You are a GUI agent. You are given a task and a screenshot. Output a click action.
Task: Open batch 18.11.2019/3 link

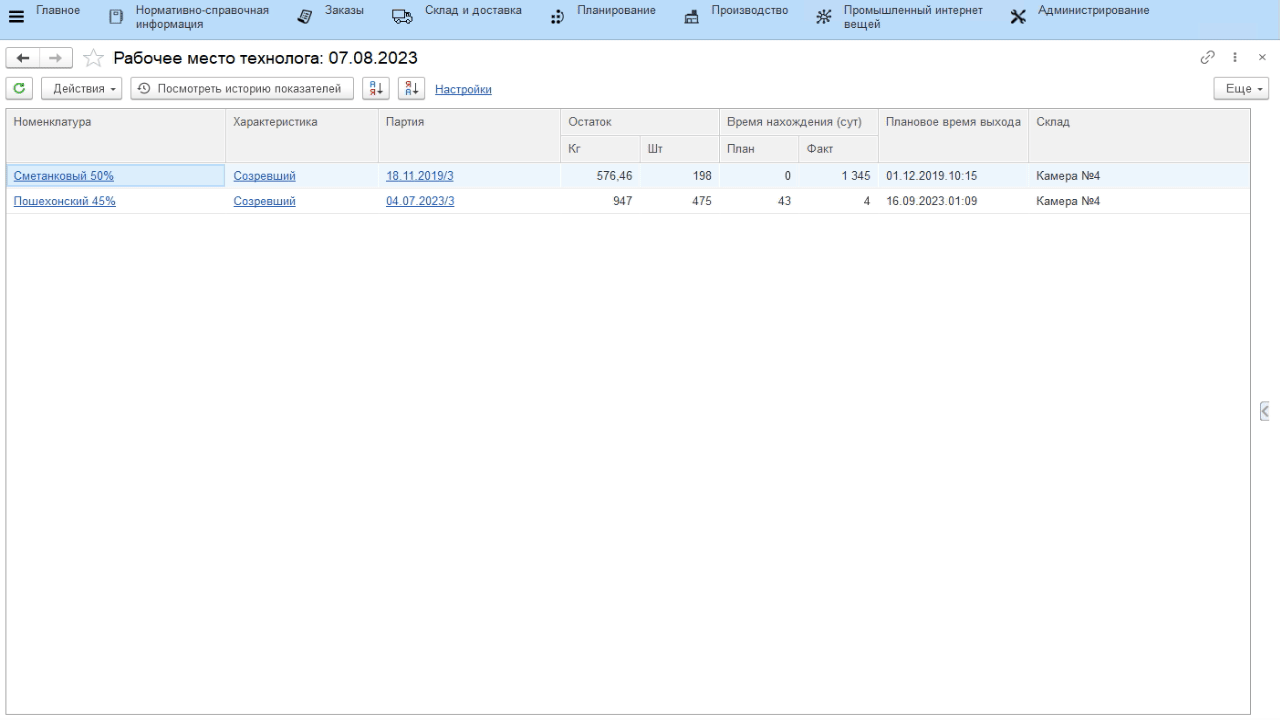(420, 176)
